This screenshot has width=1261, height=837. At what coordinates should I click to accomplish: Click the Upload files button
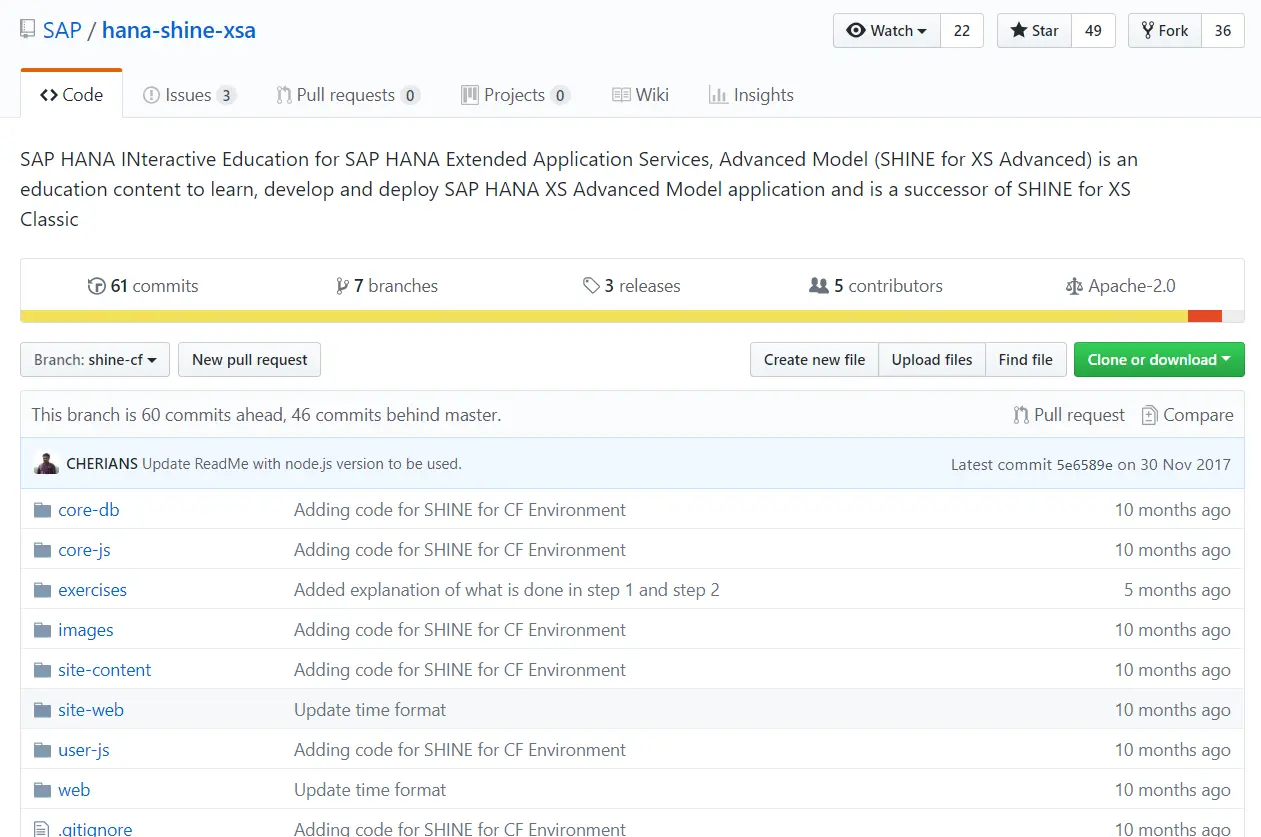tap(932, 360)
